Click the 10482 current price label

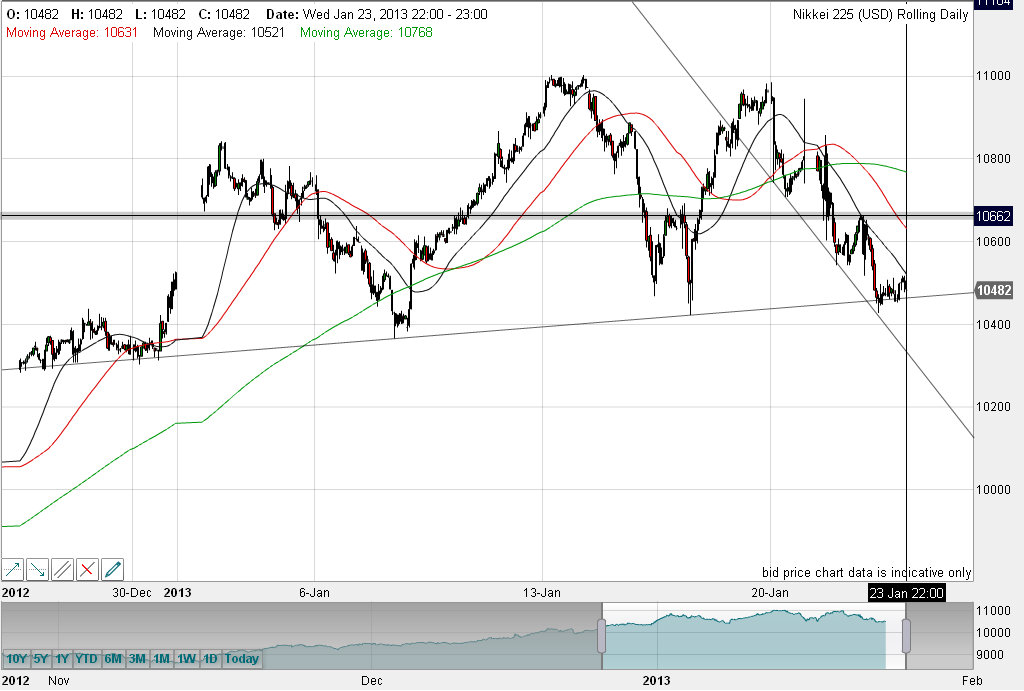pyautogui.click(x=993, y=290)
